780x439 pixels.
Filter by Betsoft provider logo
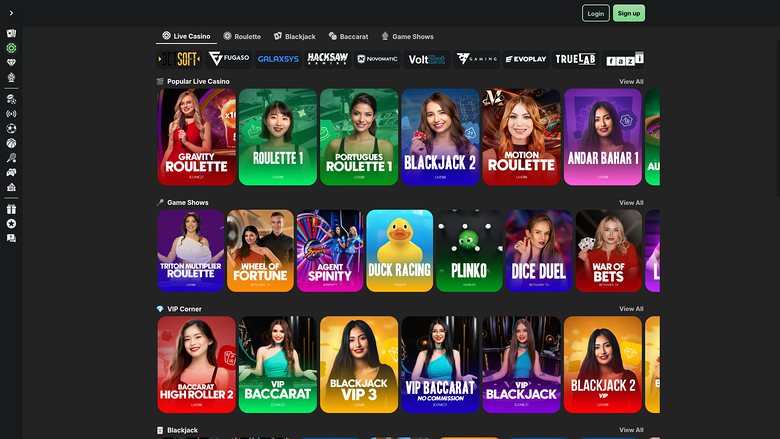point(179,59)
